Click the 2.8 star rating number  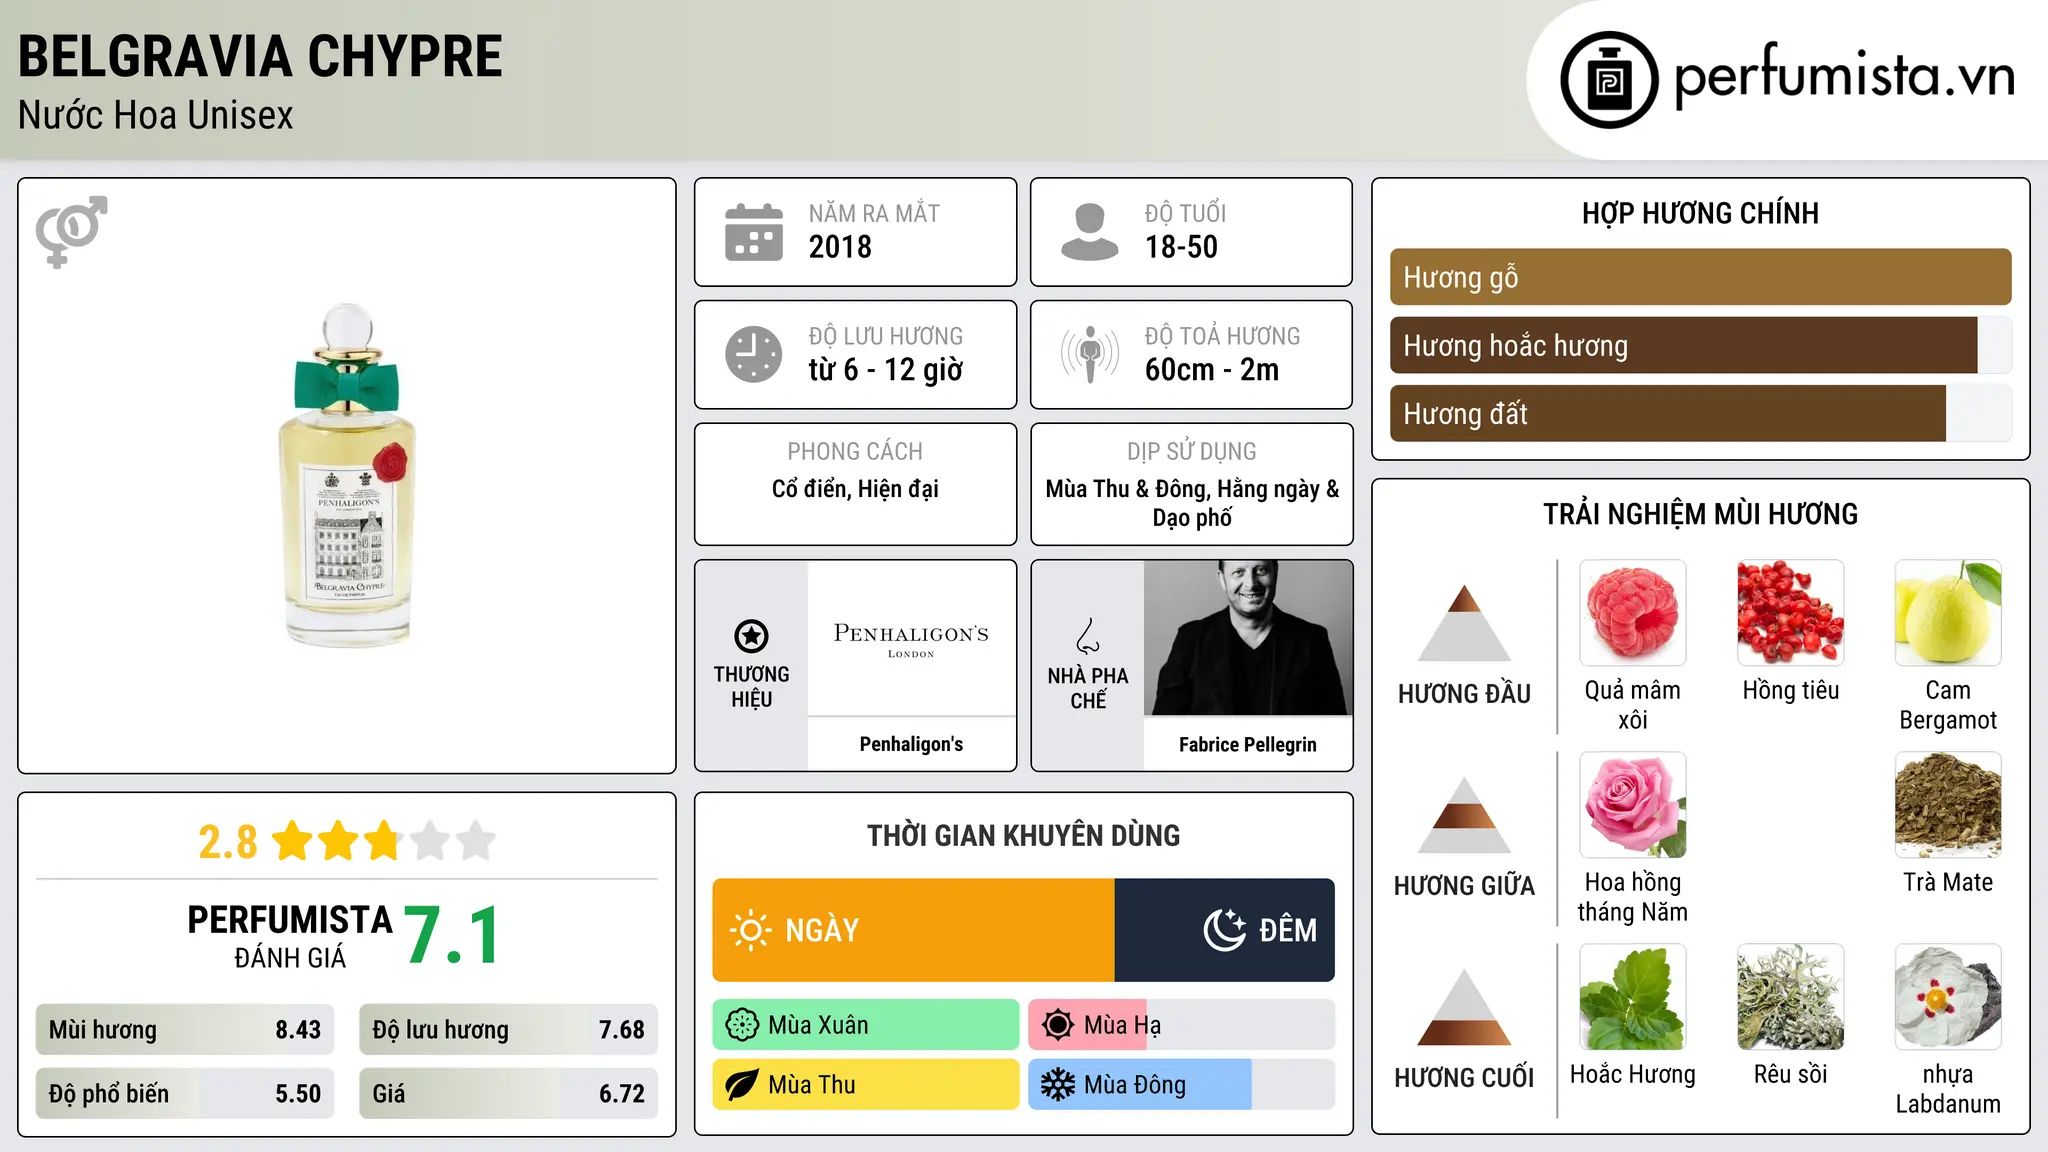point(228,842)
